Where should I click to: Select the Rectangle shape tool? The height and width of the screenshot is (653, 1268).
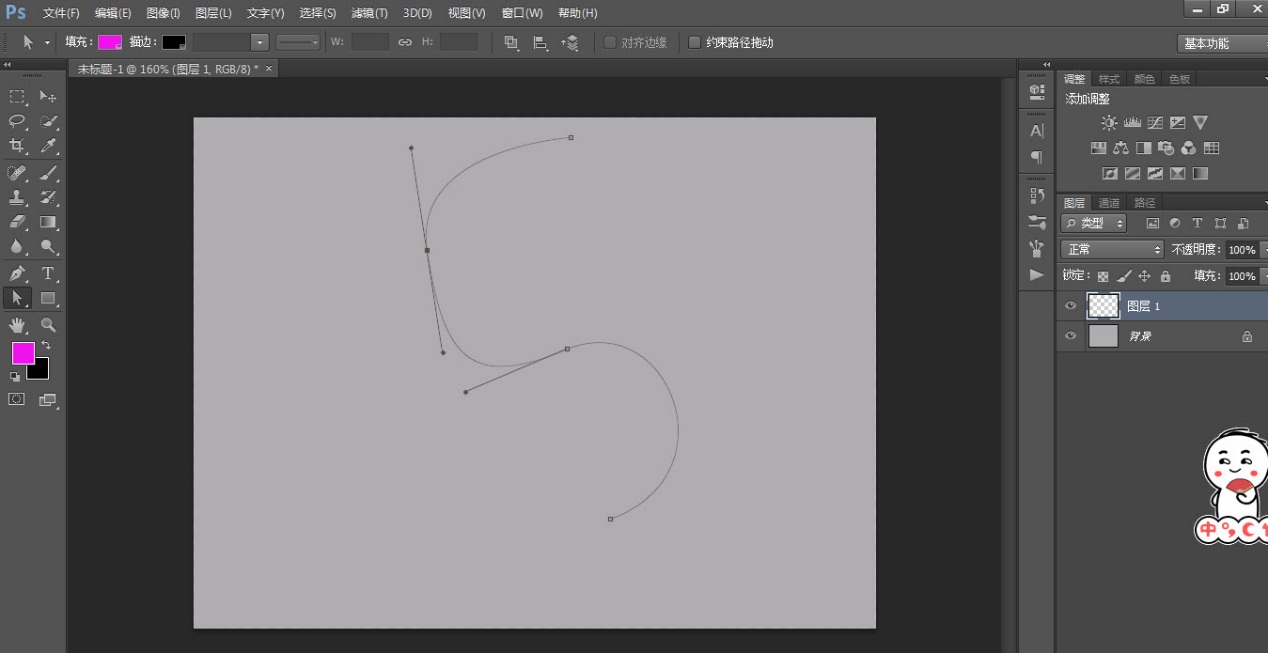point(47,298)
